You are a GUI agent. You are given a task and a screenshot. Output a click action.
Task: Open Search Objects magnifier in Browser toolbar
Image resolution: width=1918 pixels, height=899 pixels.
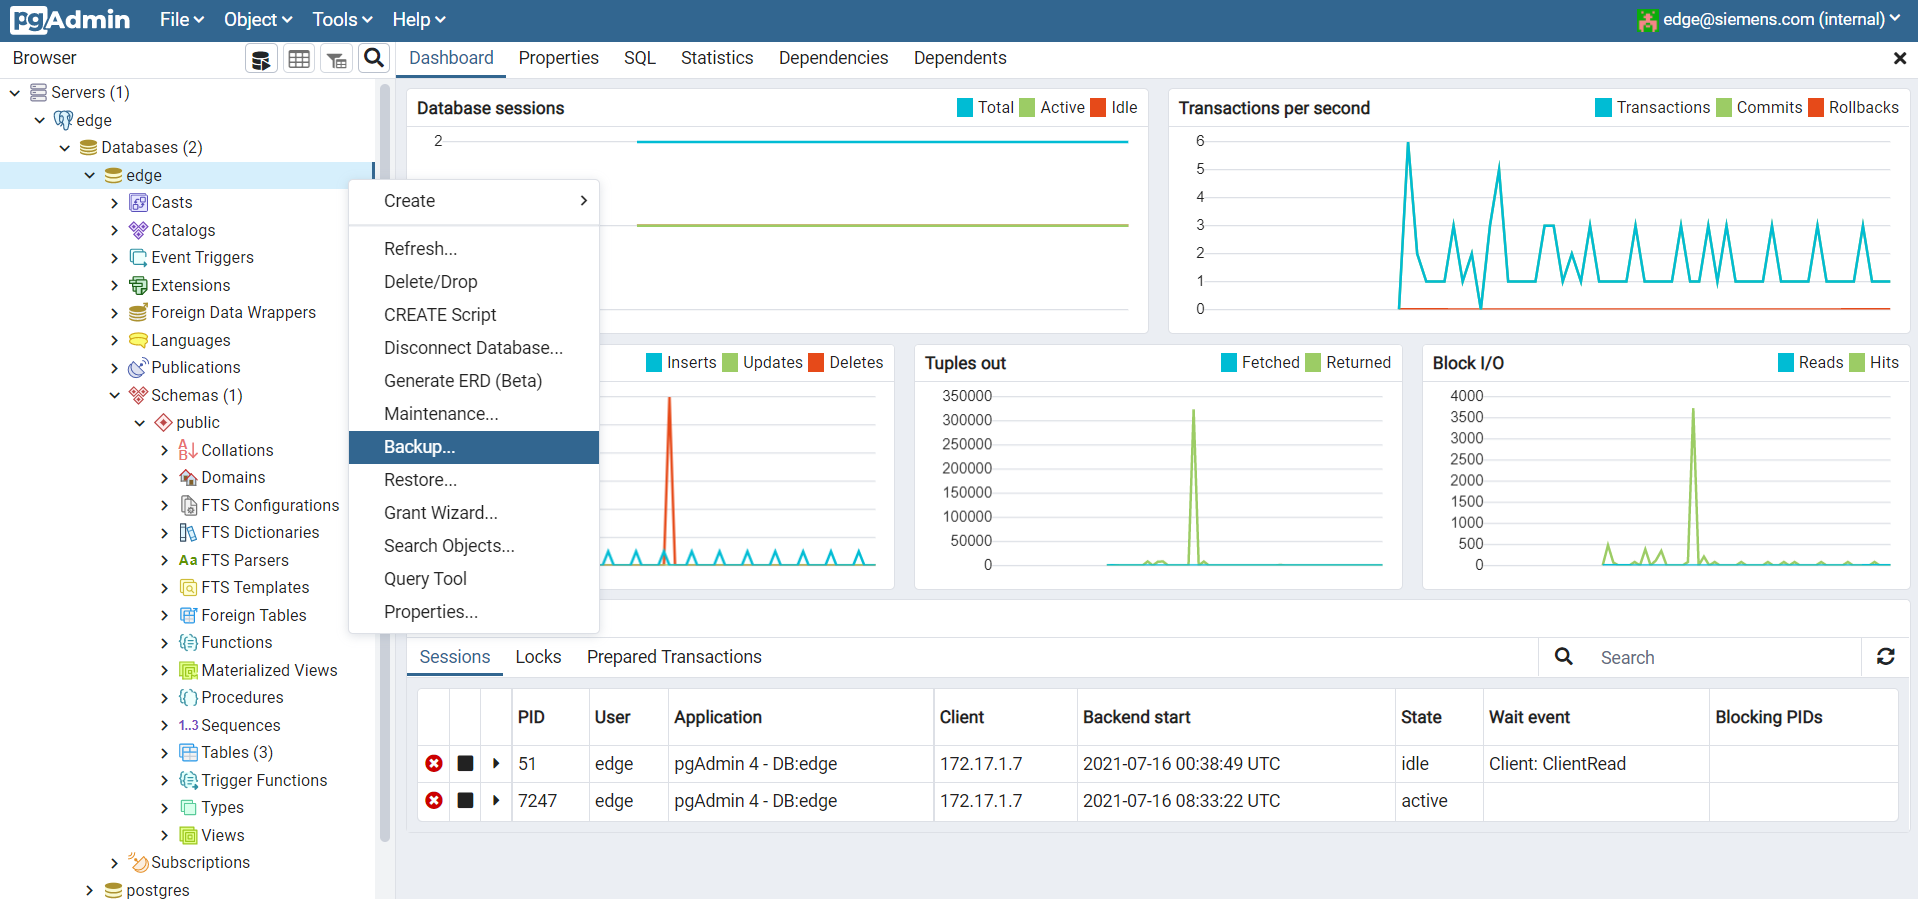tap(374, 58)
